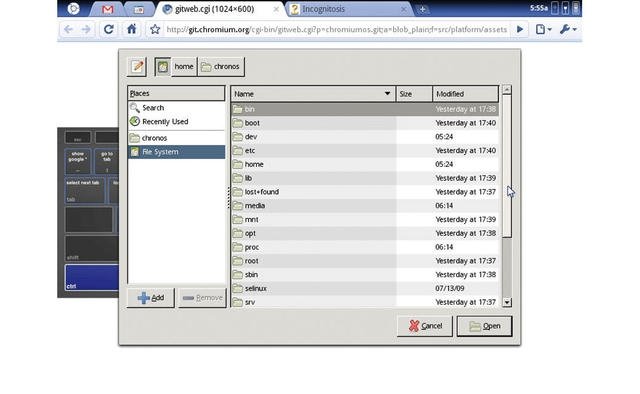
Task: Click the mnt folder icon
Action: pos(238,220)
